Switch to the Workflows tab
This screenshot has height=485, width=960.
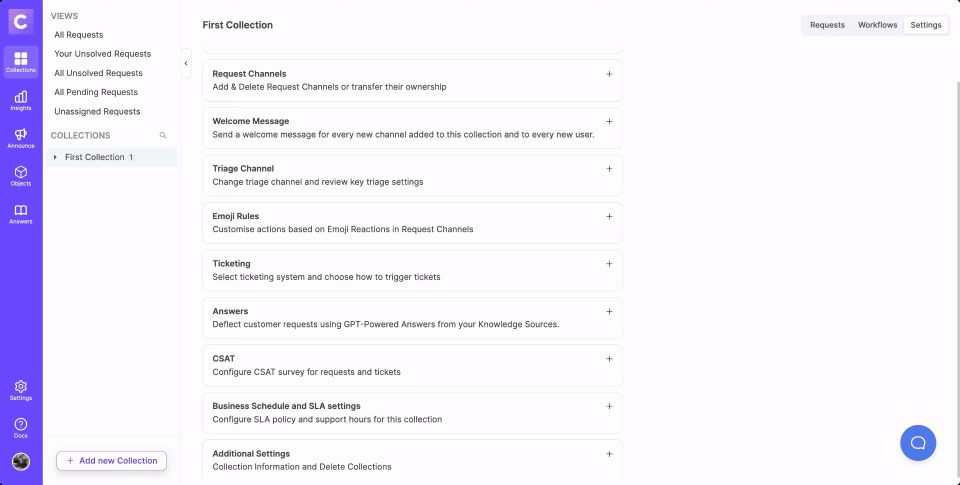tap(877, 25)
